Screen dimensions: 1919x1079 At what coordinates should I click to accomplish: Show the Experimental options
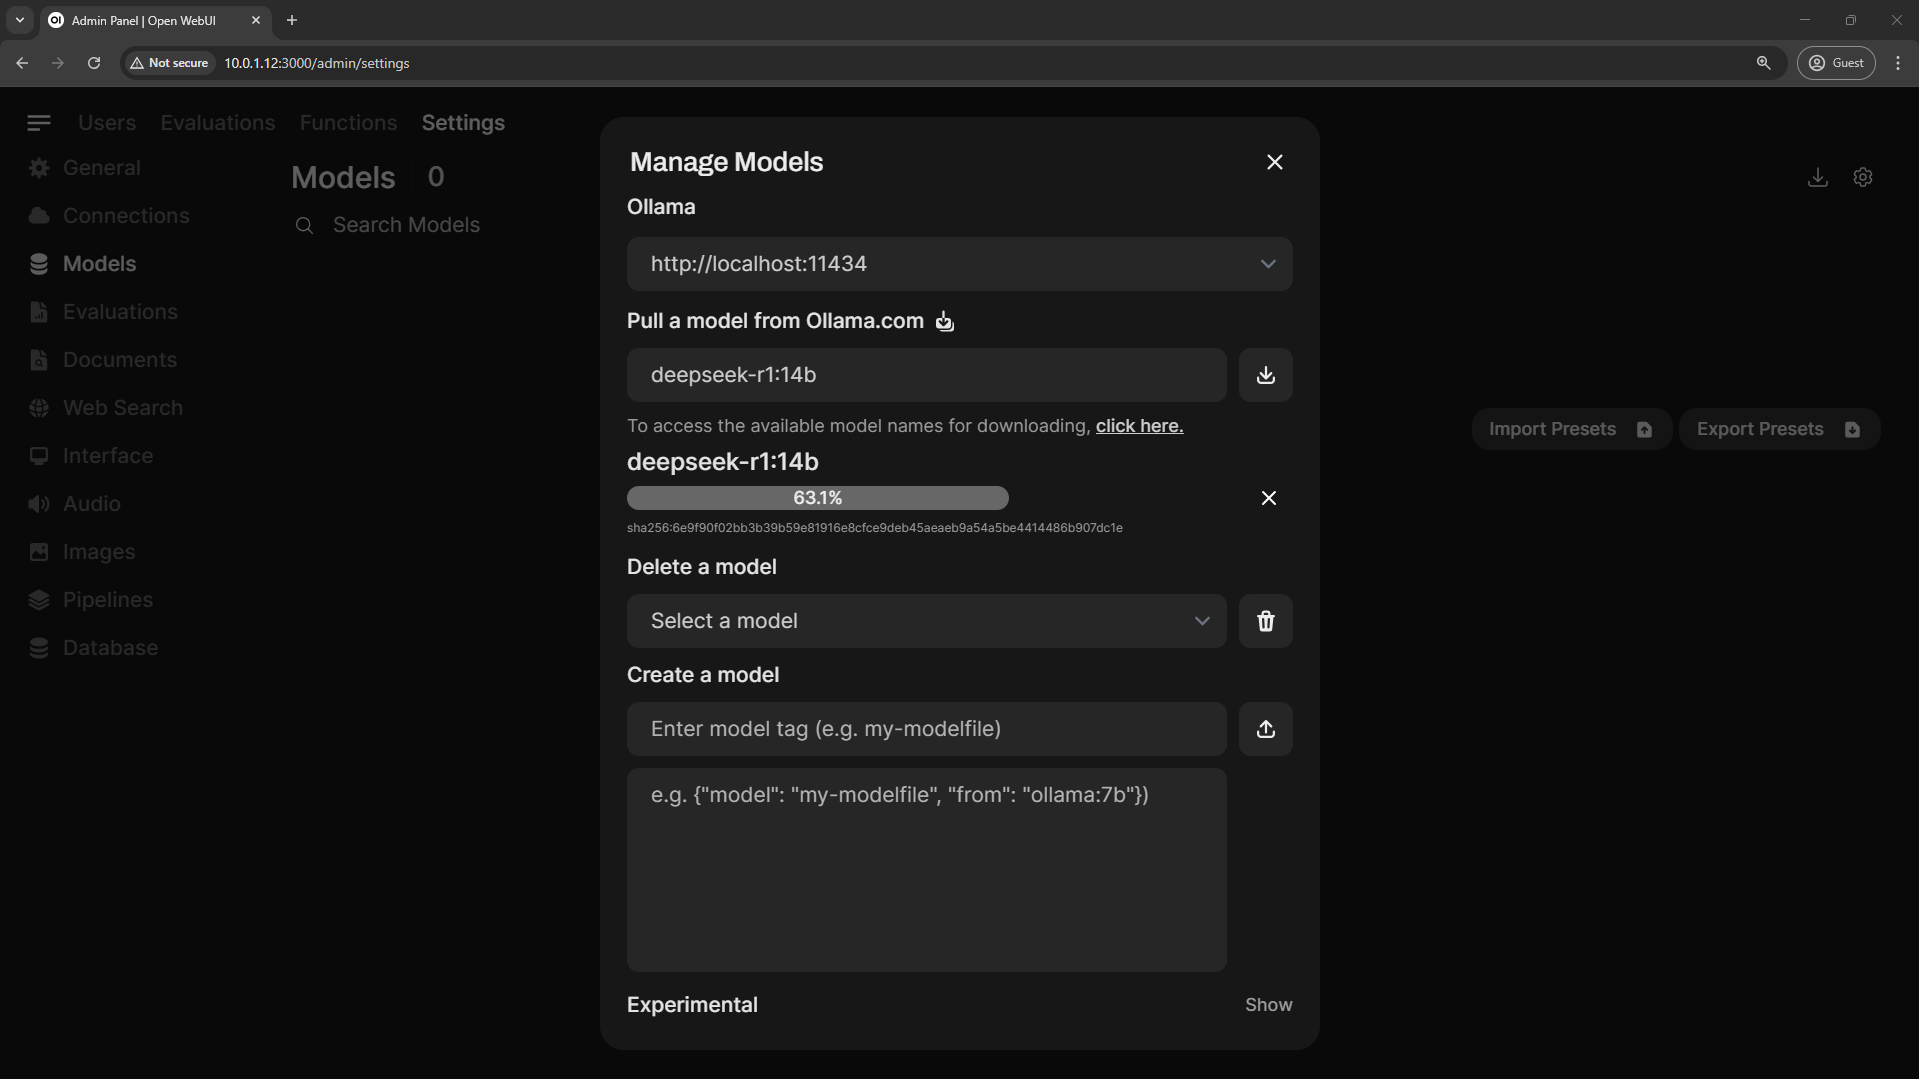pos(1268,1004)
